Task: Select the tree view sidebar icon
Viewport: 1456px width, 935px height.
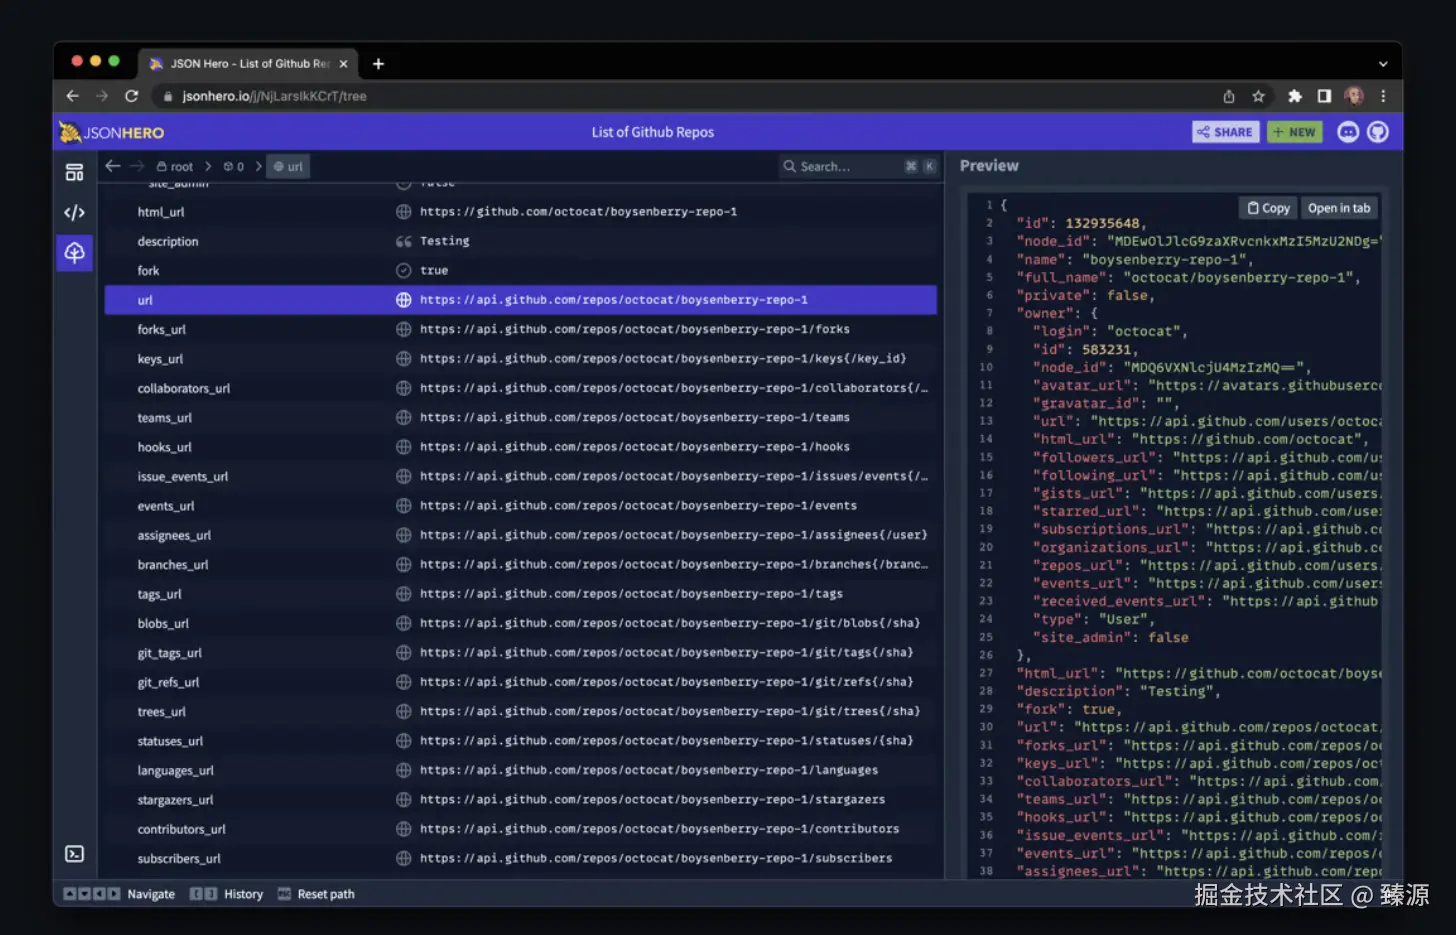Action: [x=74, y=253]
